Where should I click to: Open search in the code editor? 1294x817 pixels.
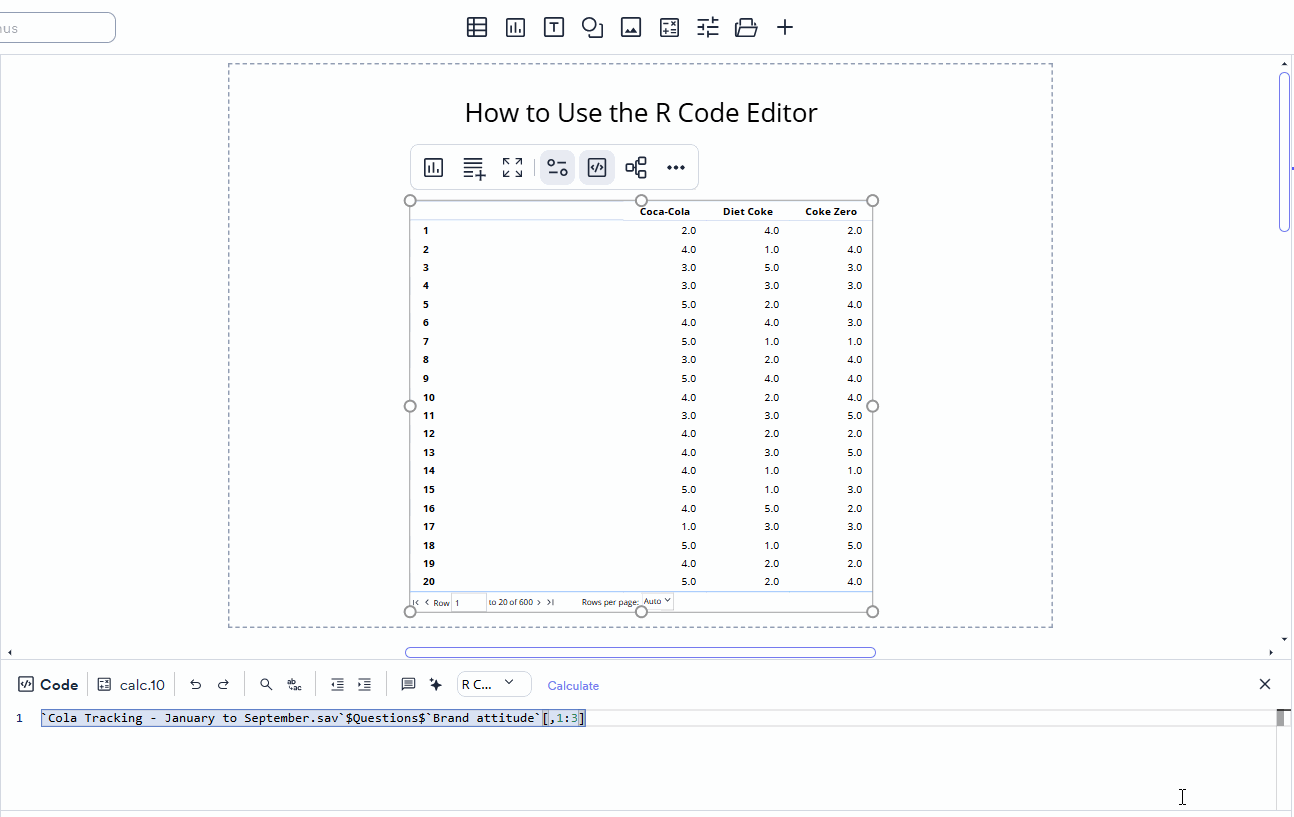[x=266, y=685]
